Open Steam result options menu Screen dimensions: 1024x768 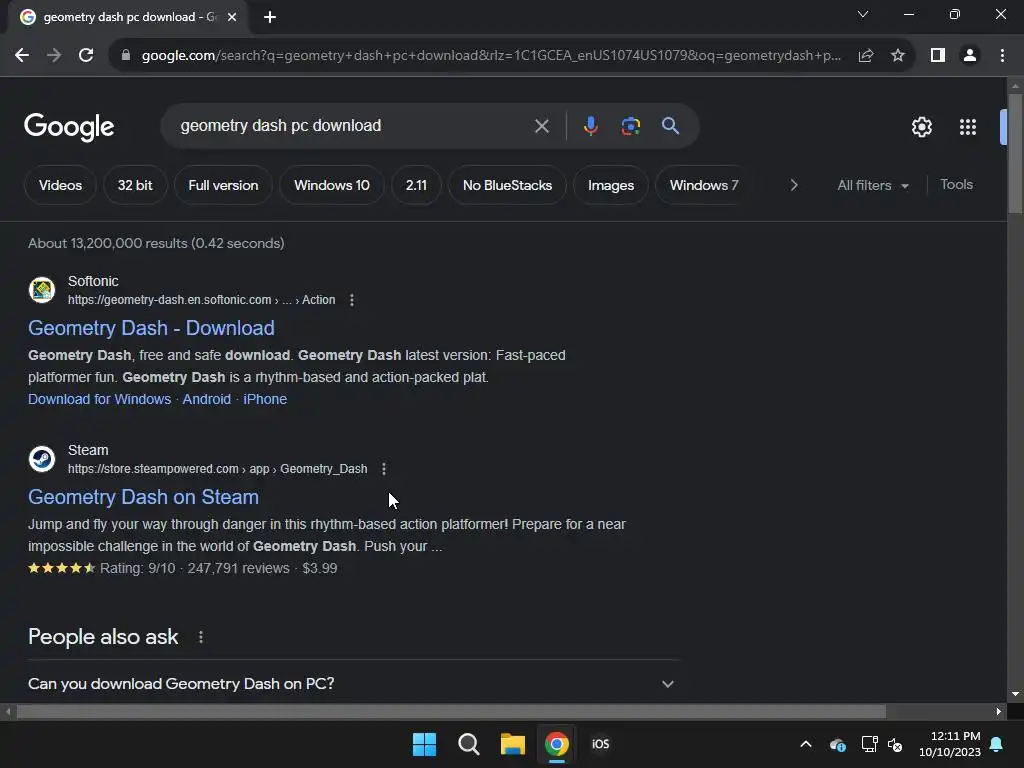[384, 470]
